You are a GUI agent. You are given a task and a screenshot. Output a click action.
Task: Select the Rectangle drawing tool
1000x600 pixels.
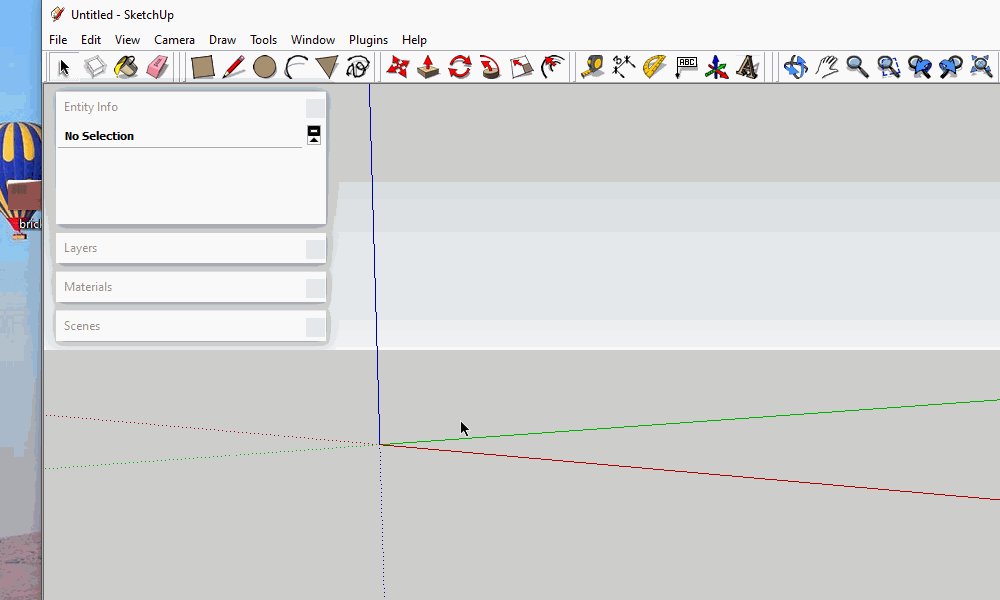coord(202,67)
